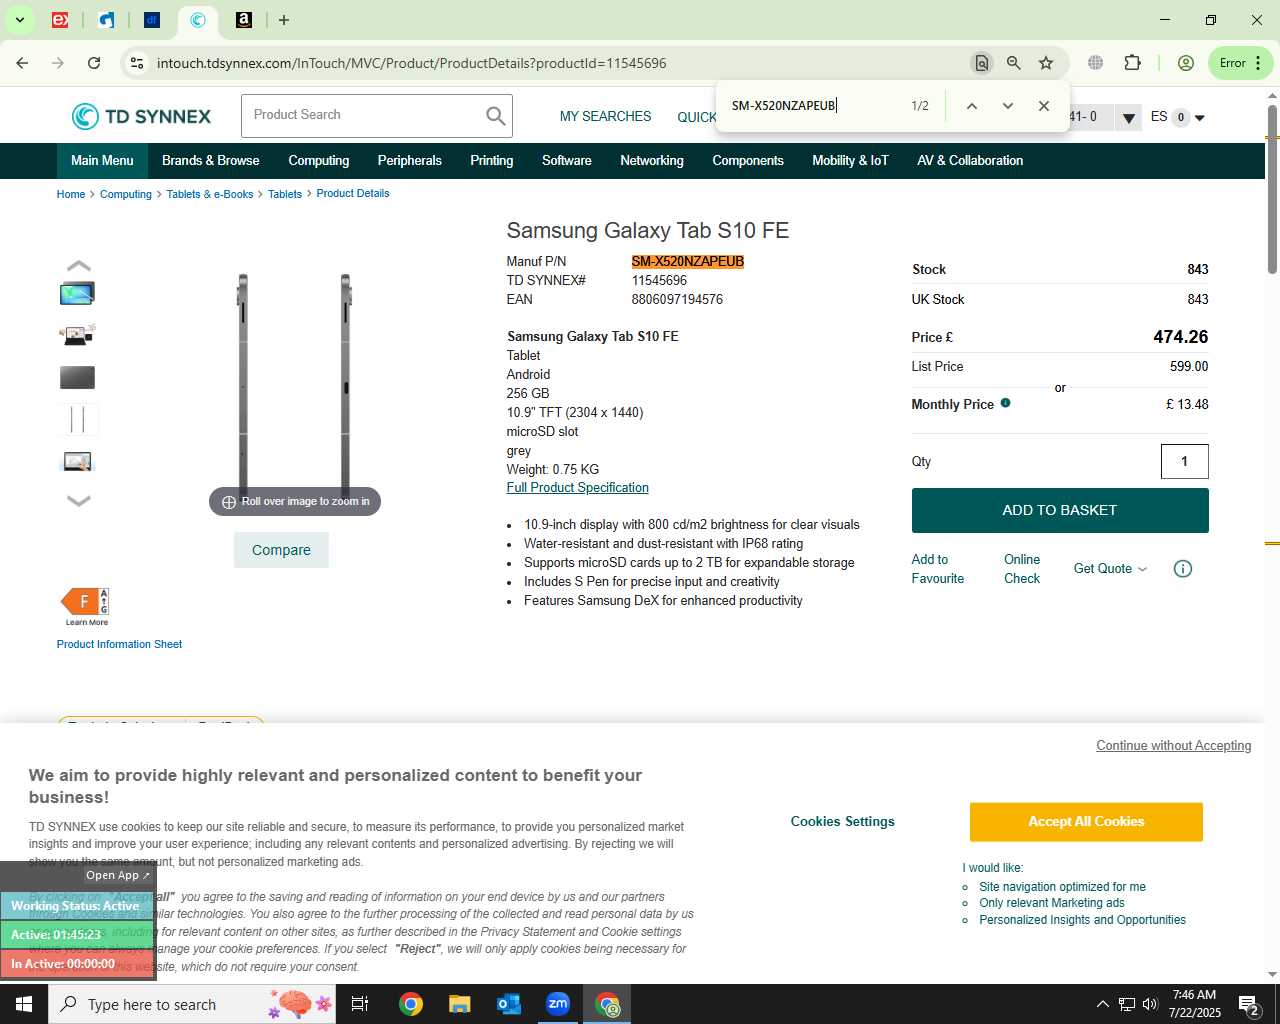The image size is (1280, 1024).
Task: Click the Error button in Chrome toolbar
Action: click(1240, 63)
